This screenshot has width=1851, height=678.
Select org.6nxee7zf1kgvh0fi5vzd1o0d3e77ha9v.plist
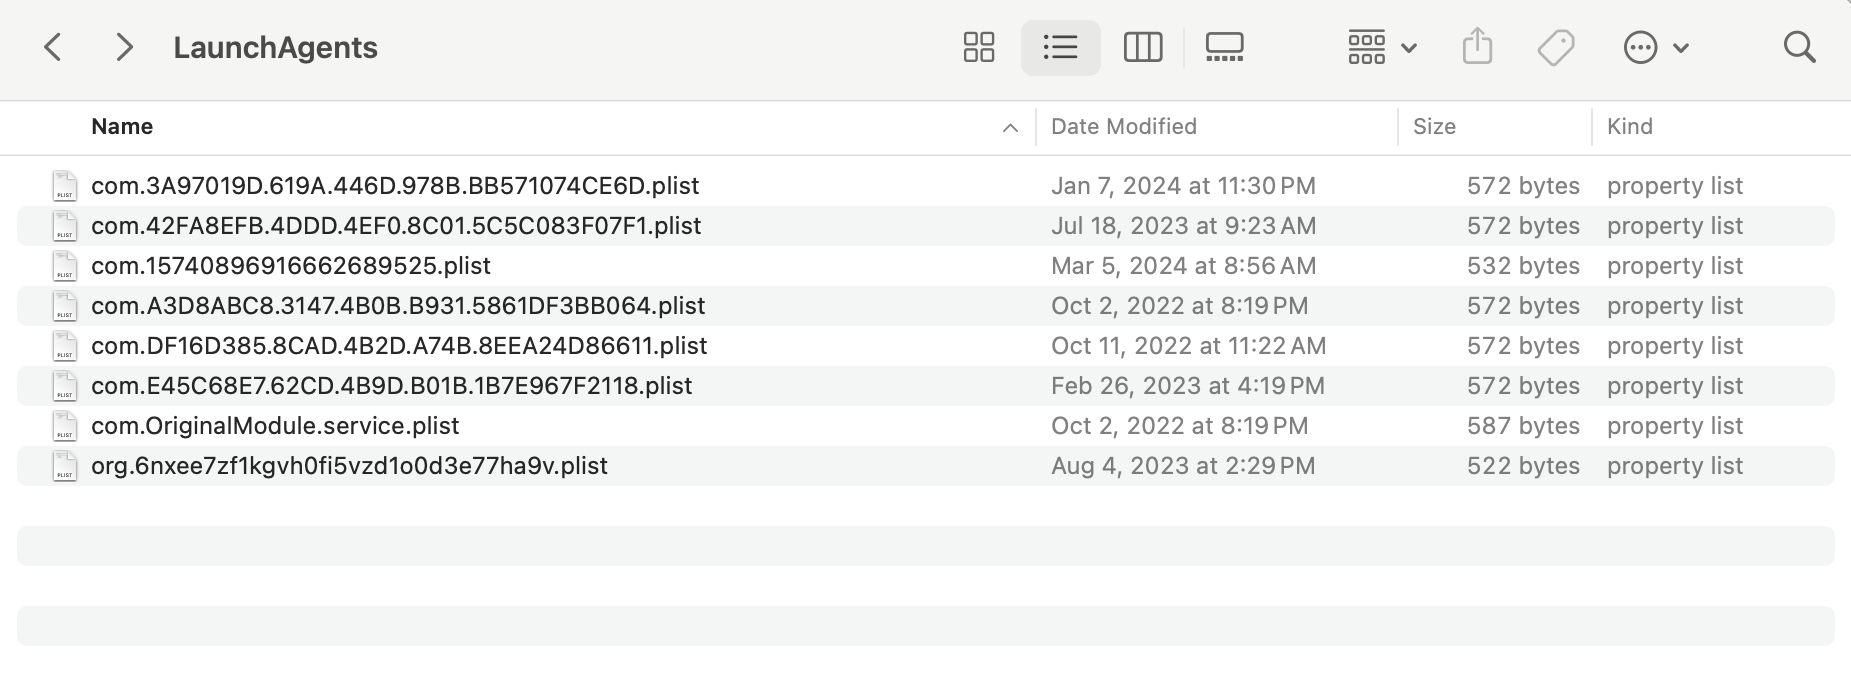(347, 465)
